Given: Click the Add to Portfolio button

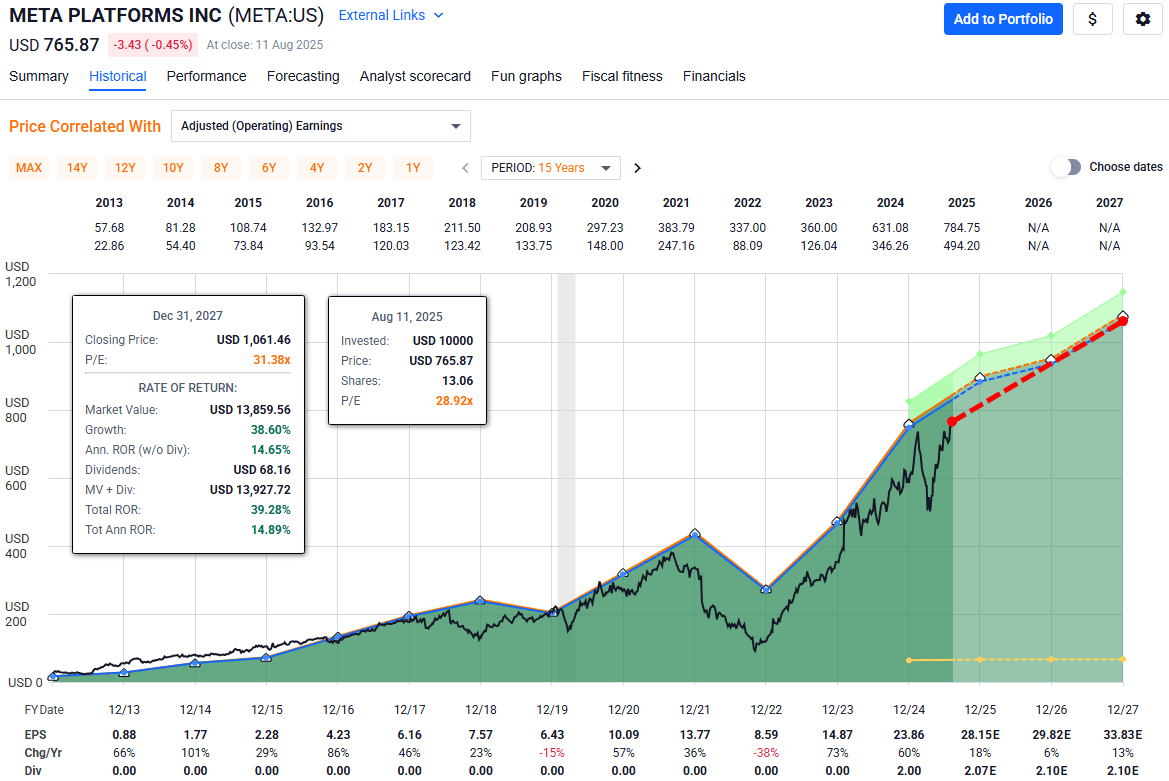Looking at the screenshot, I should pos(1003,19).
